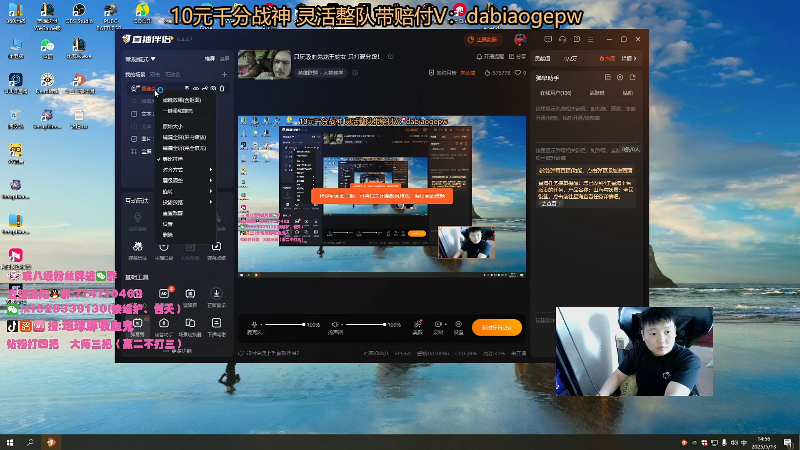800x450 pixels.
Task: Click 设置 in the context menu
Action: coord(167,224)
